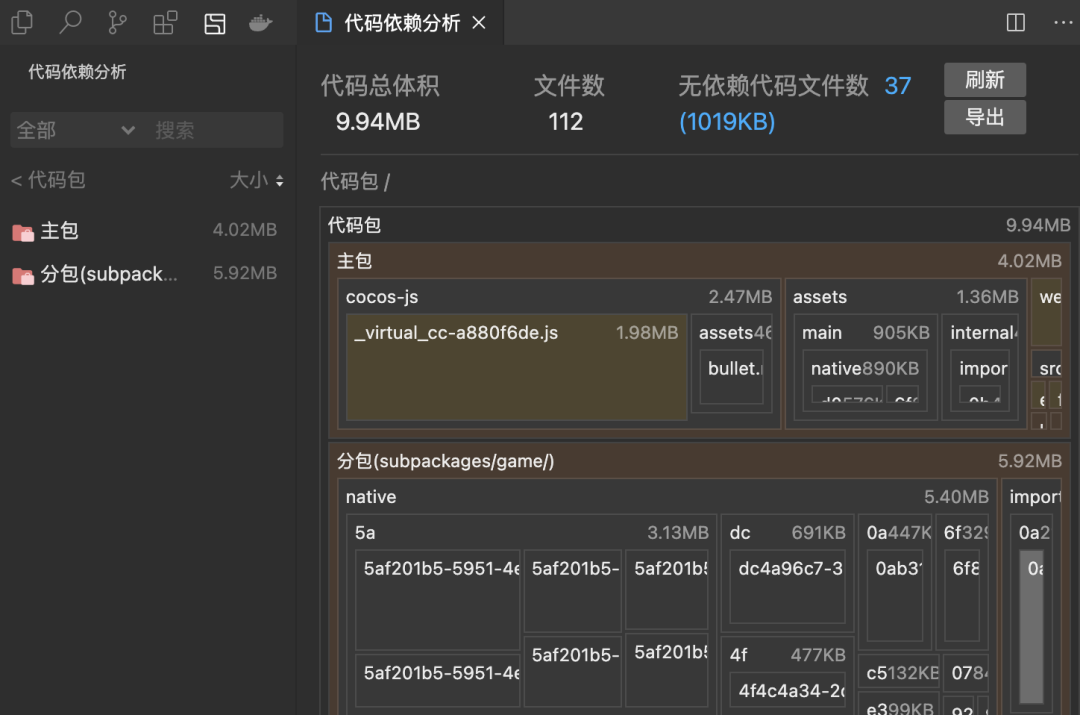
Task: Open the c5 132KB block
Action: (x=899, y=672)
